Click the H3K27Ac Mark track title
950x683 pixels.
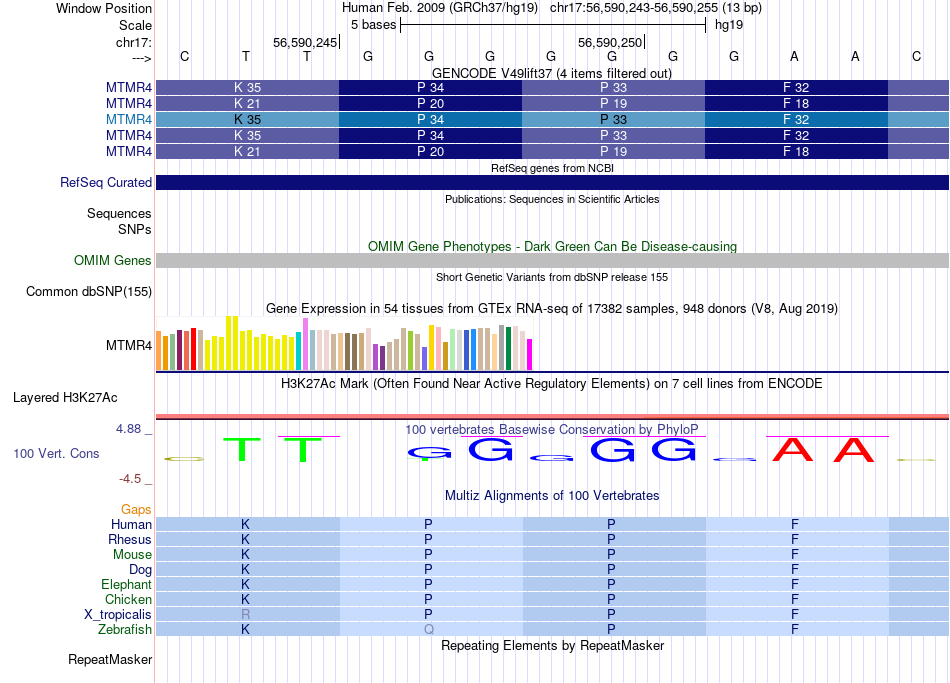coord(552,384)
